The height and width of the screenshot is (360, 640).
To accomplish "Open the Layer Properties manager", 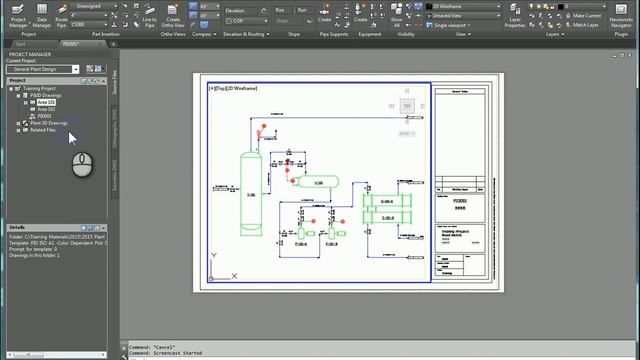I will (515, 16).
